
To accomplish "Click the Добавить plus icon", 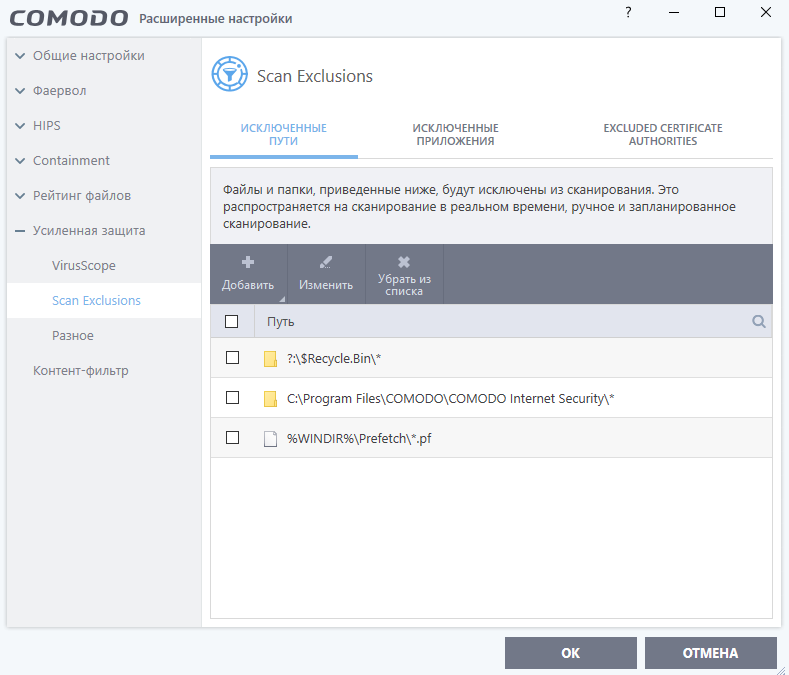I will pos(248,263).
